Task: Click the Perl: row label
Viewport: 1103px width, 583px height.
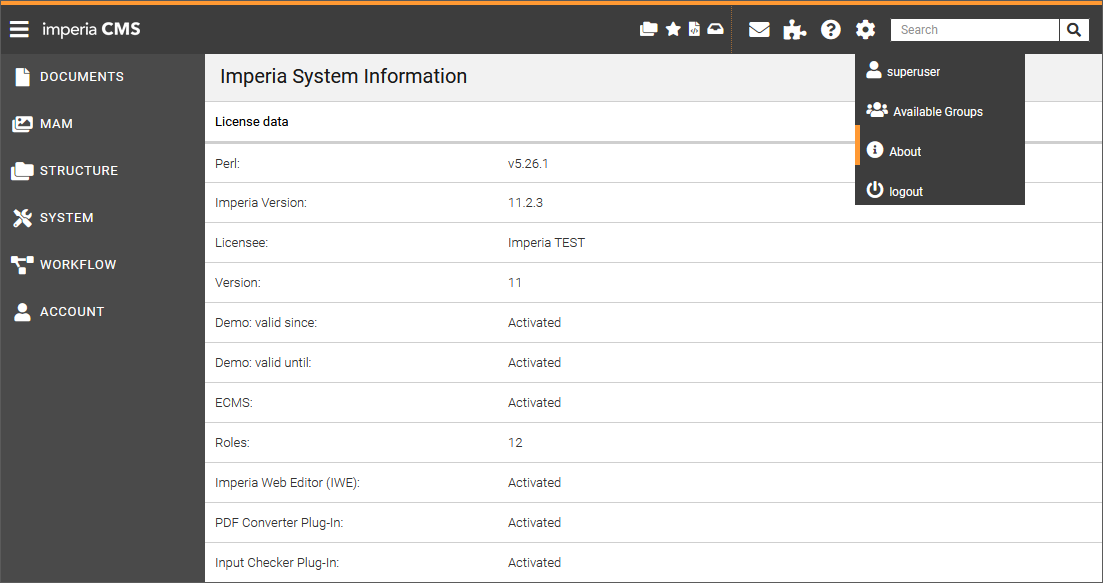Action: point(227,163)
